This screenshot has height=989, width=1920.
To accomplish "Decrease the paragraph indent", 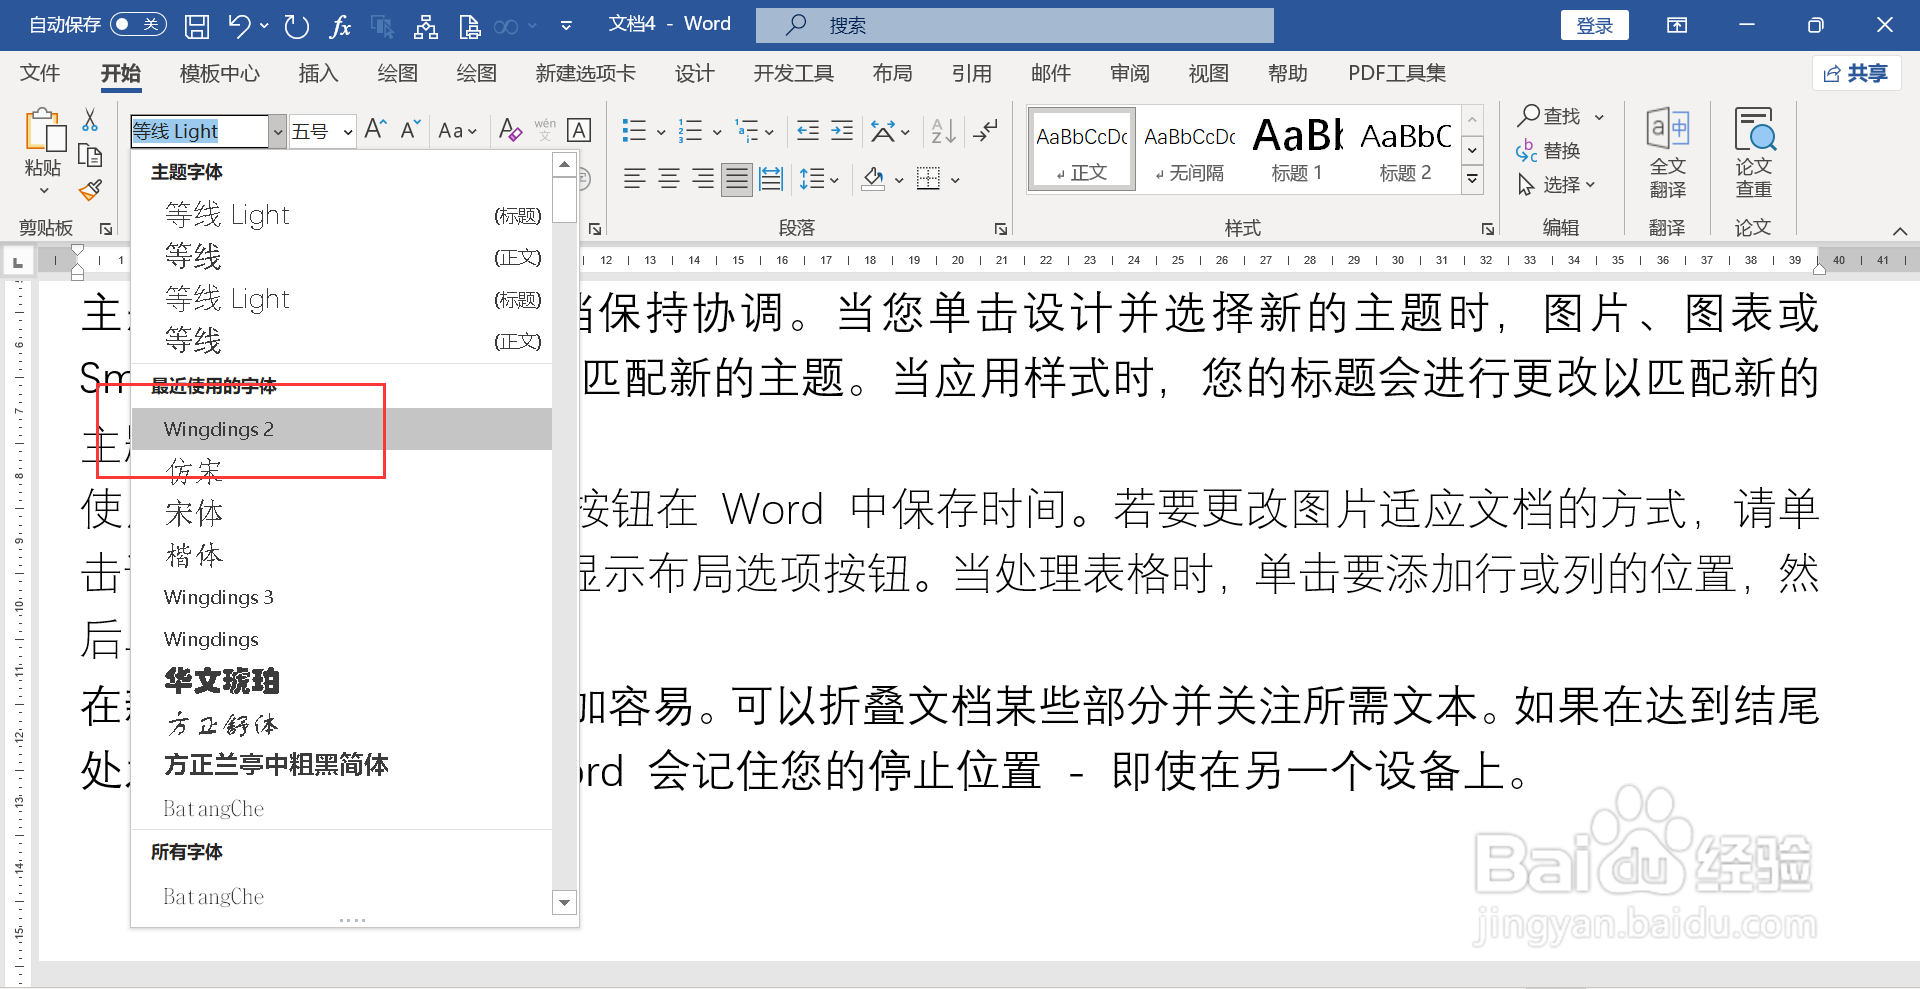I will 808,130.
